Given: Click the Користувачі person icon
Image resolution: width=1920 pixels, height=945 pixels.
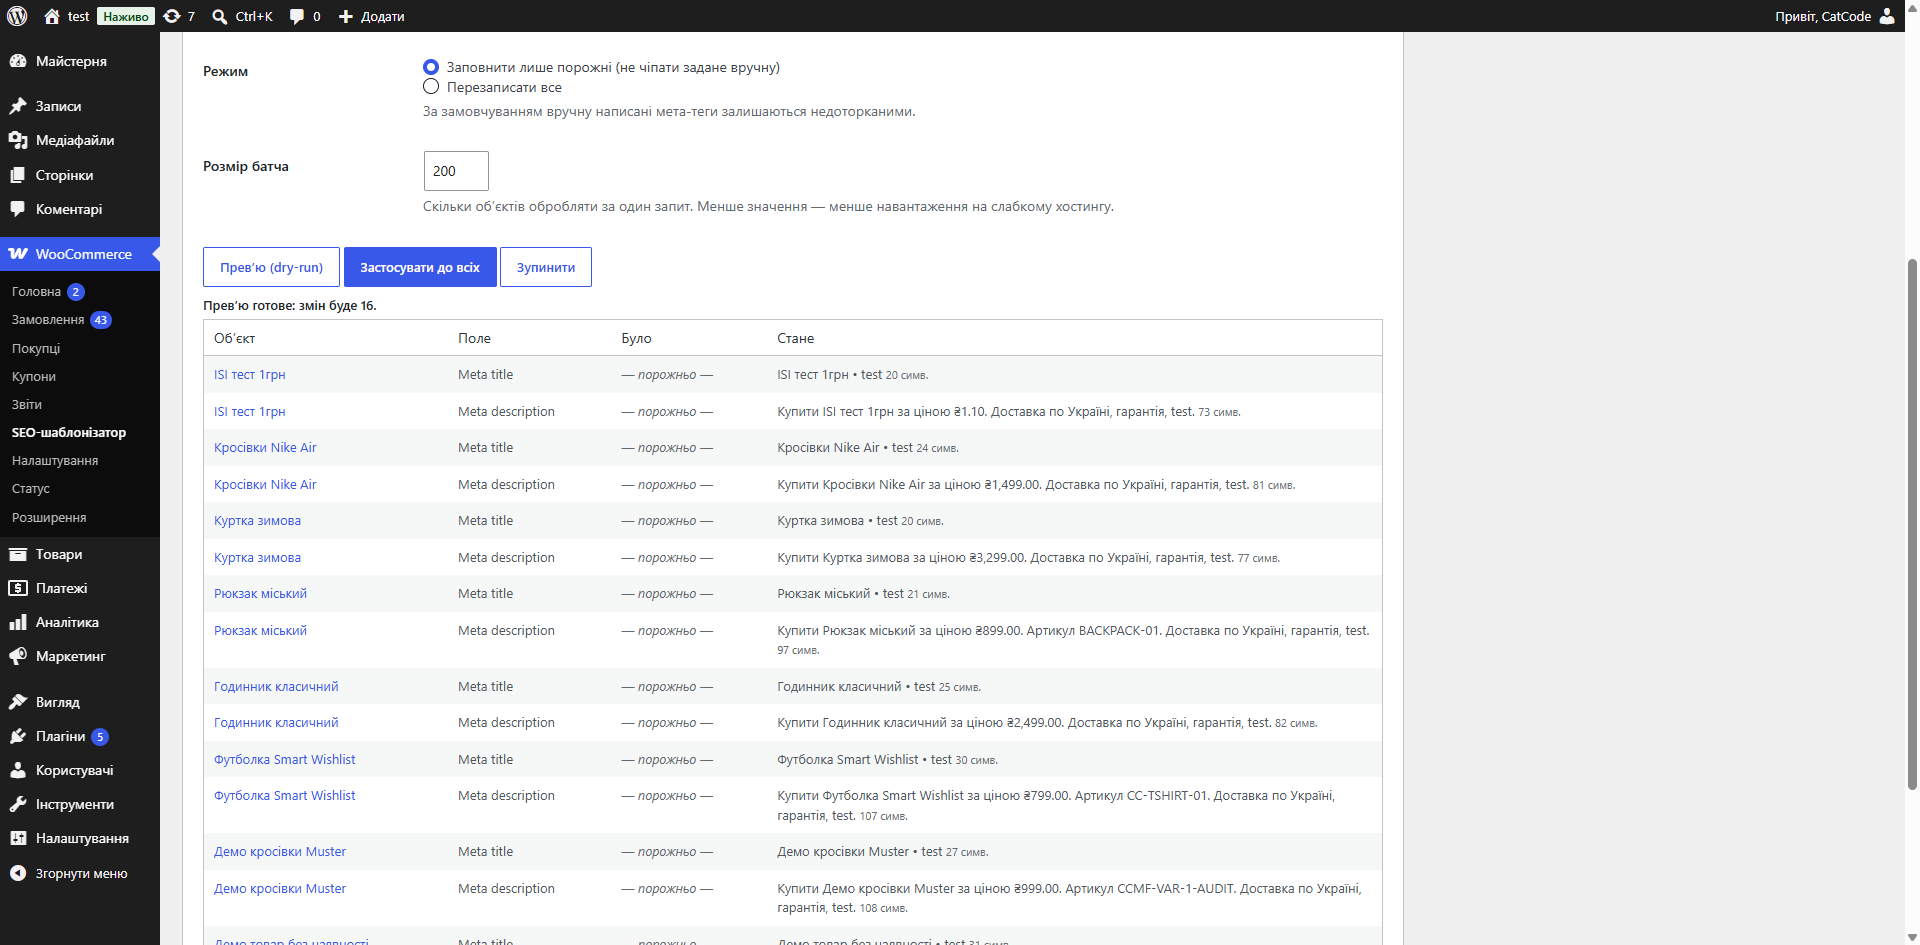Looking at the screenshot, I should pyautogui.click(x=18, y=770).
